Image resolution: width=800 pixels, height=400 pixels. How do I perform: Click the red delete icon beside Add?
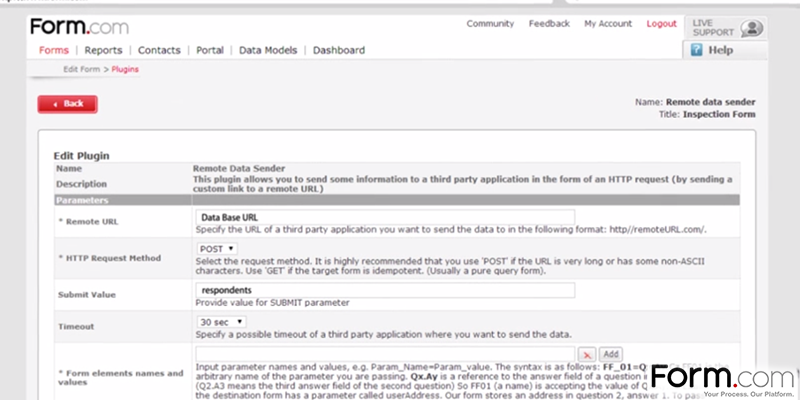[x=587, y=354]
